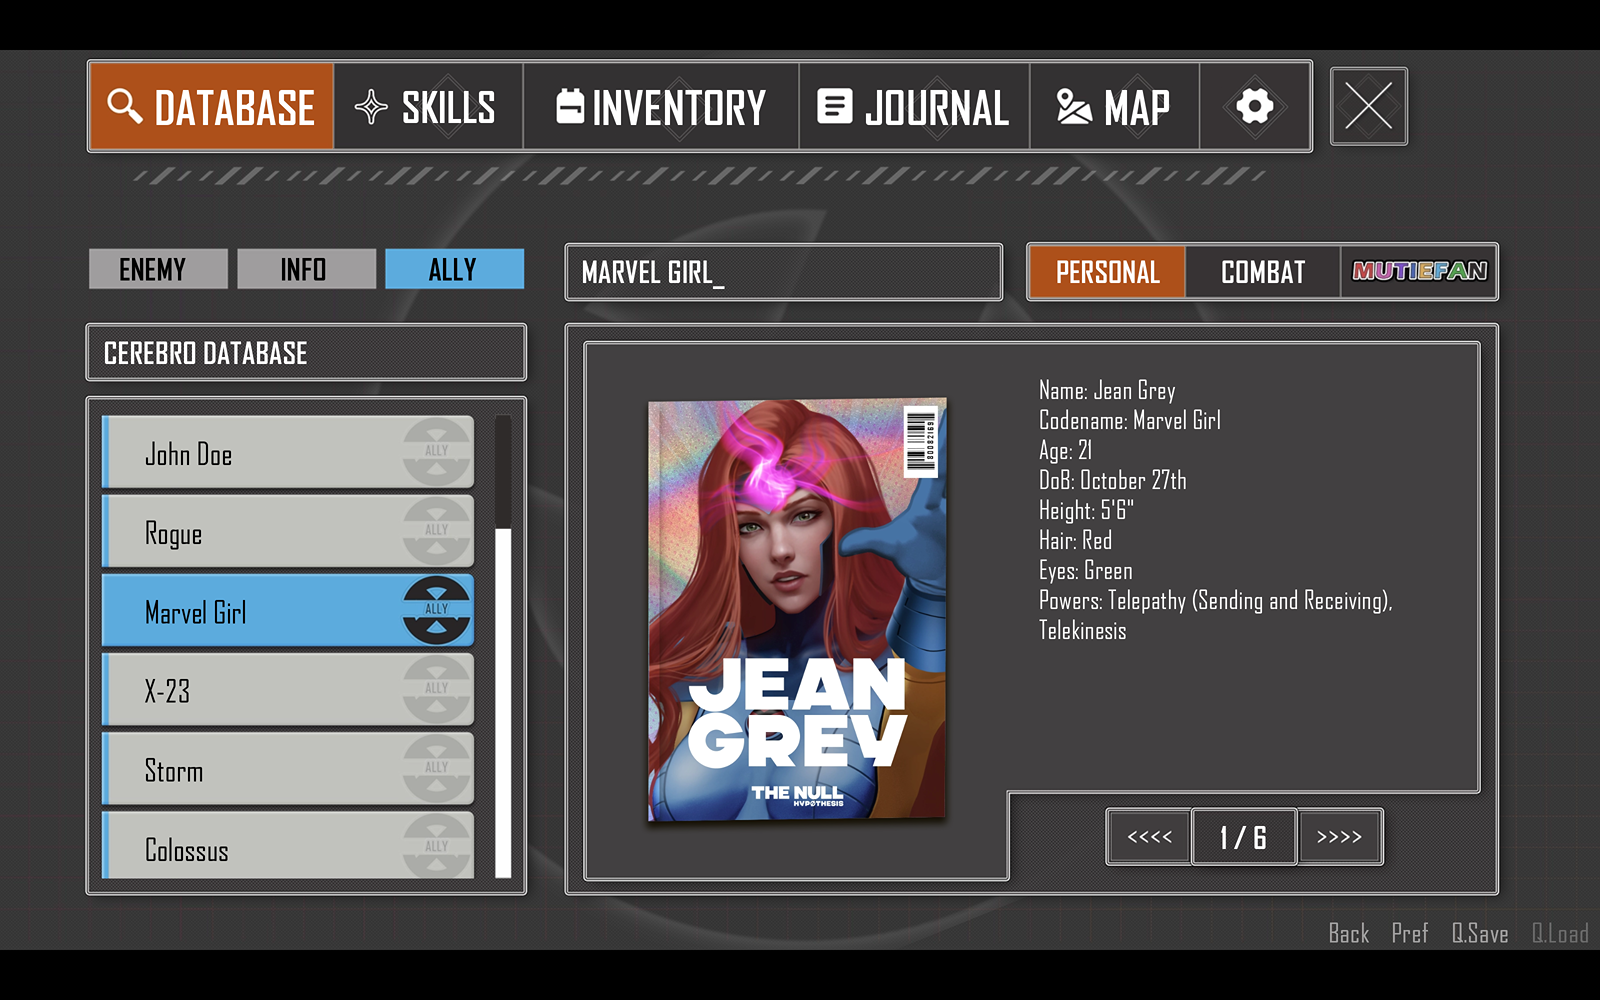
Task: Click the 'Name: Jean Grey' line
Action: pos(1107,390)
